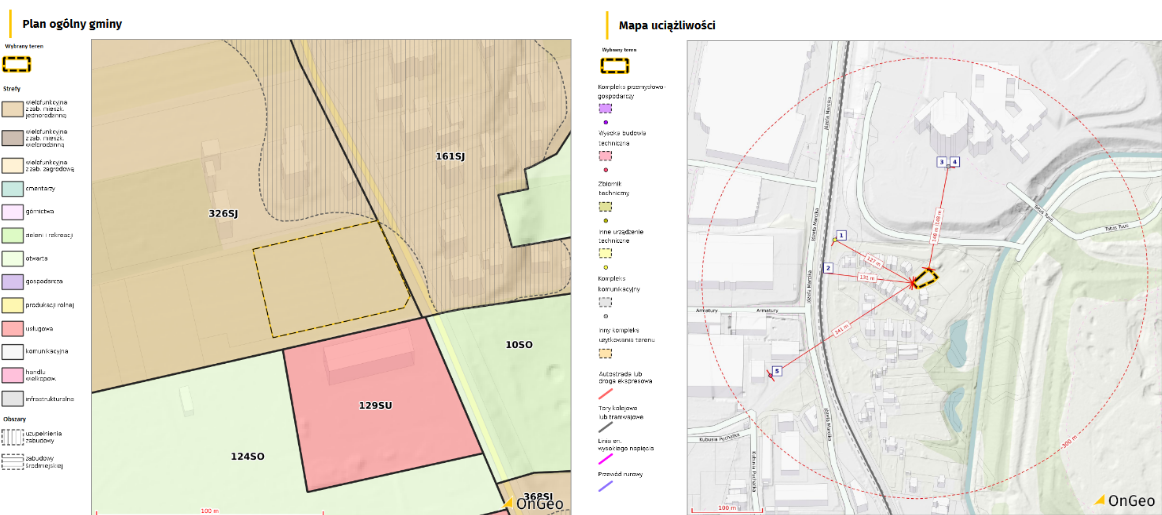Click the 'komunikacyjna' white legend swatch
The height and width of the screenshot is (515, 1162).
[x=15, y=351]
